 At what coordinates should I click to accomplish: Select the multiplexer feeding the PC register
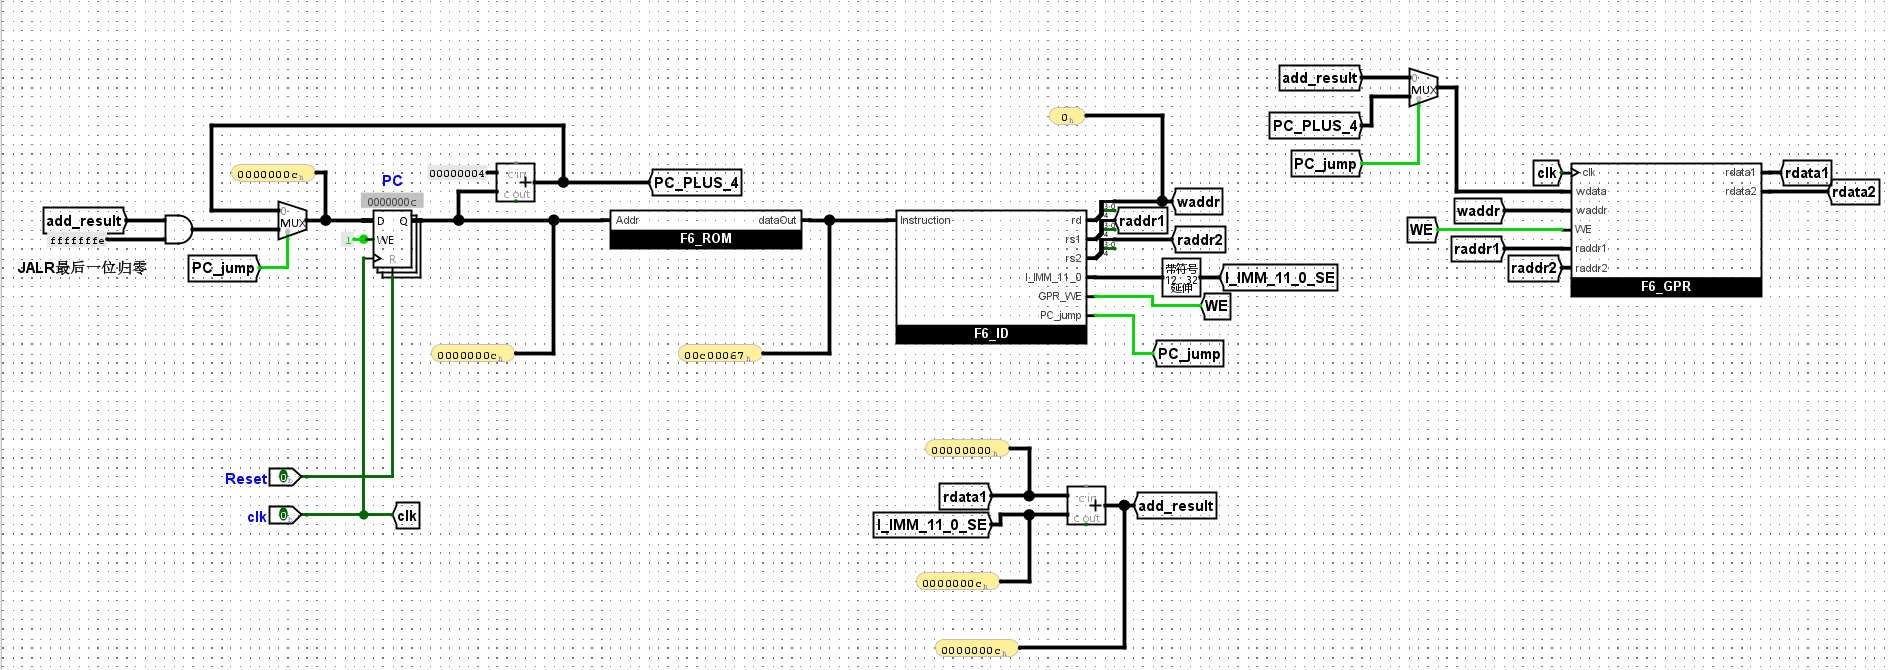[x=292, y=221]
